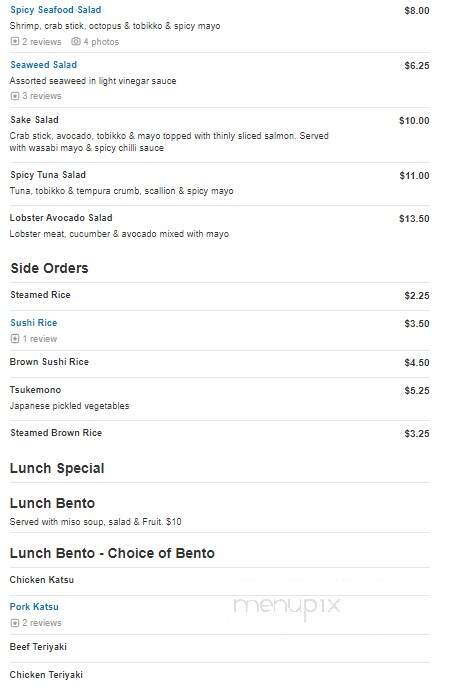Read 2 reviews of Spicy Seafood Salad
Viewport: 466px width, 688px height.
coord(42,42)
